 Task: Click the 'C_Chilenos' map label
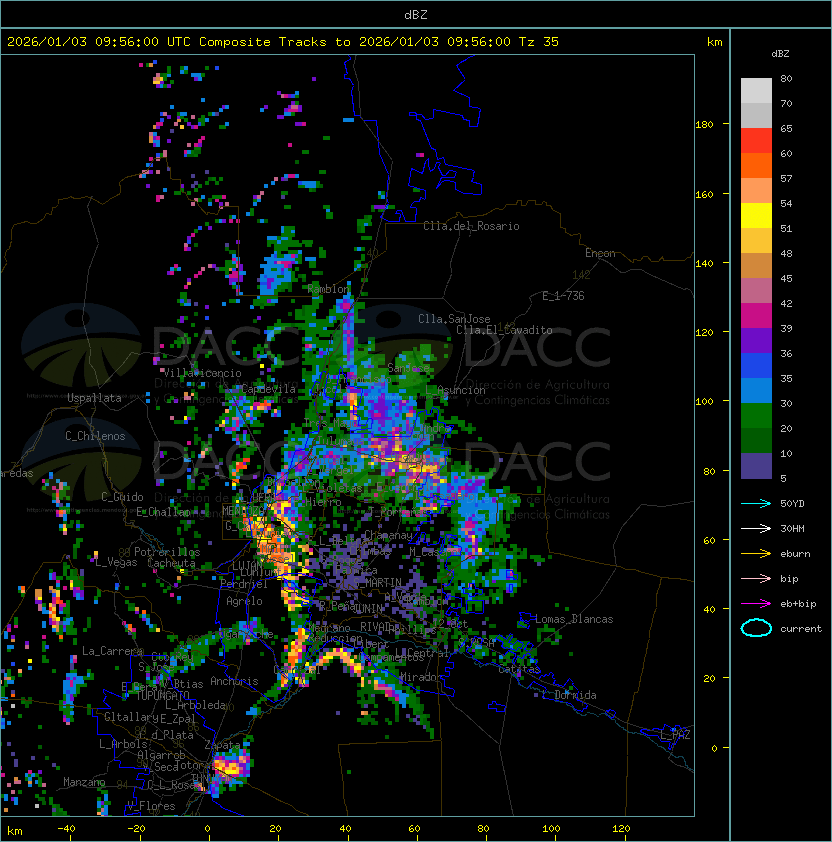click(95, 435)
